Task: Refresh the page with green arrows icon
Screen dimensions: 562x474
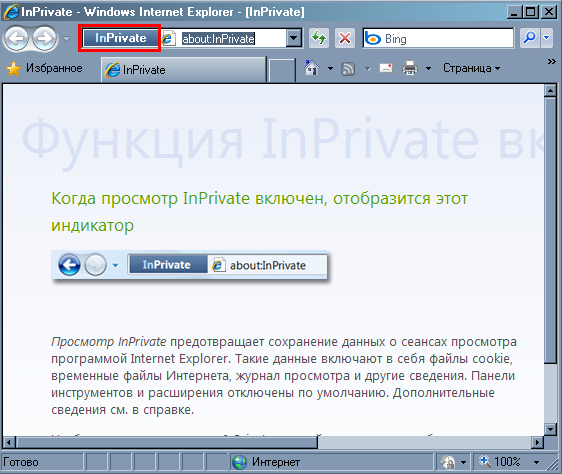Action: click(x=319, y=38)
